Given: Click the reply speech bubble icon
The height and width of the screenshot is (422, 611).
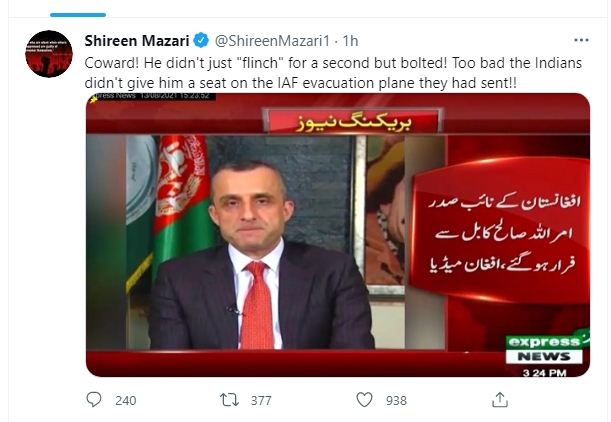Looking at the screenshot, I should (x=94, y=400).
